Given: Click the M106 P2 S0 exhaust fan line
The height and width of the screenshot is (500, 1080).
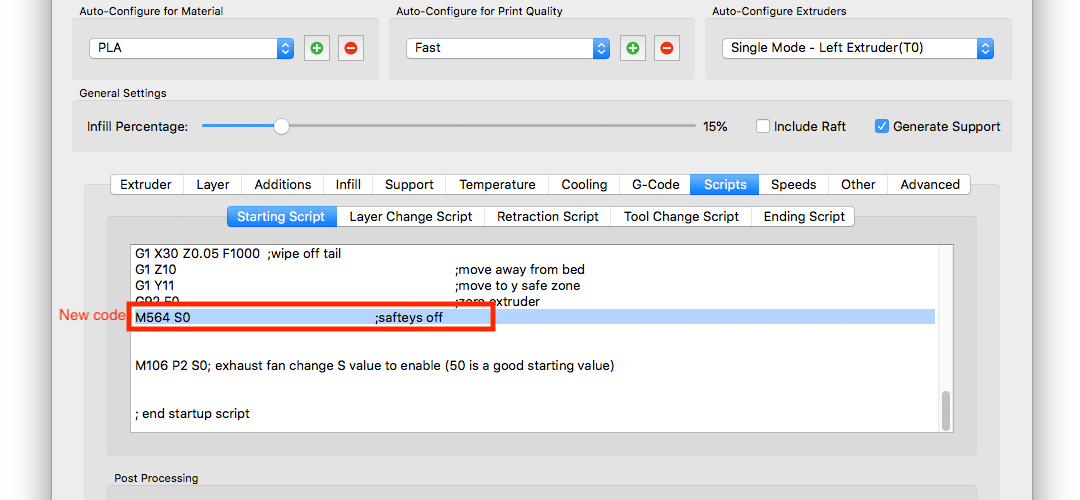Looking at the screenshot, I should point(374,366).
